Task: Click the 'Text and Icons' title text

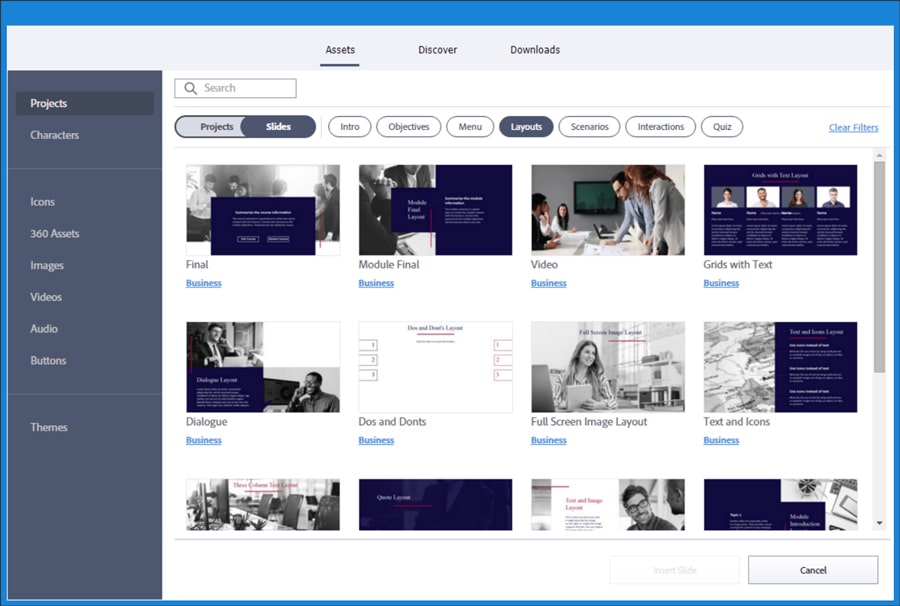Action: [736, 422]
